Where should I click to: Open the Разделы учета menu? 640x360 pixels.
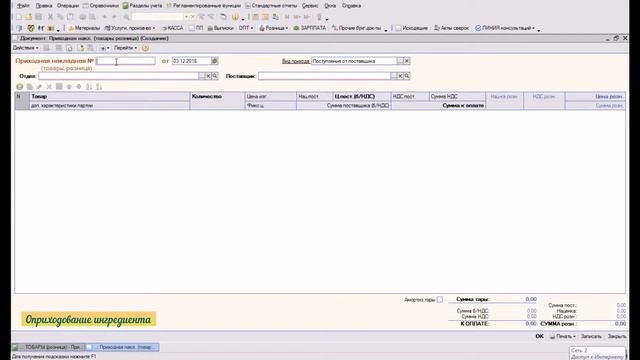pos(142,6)
